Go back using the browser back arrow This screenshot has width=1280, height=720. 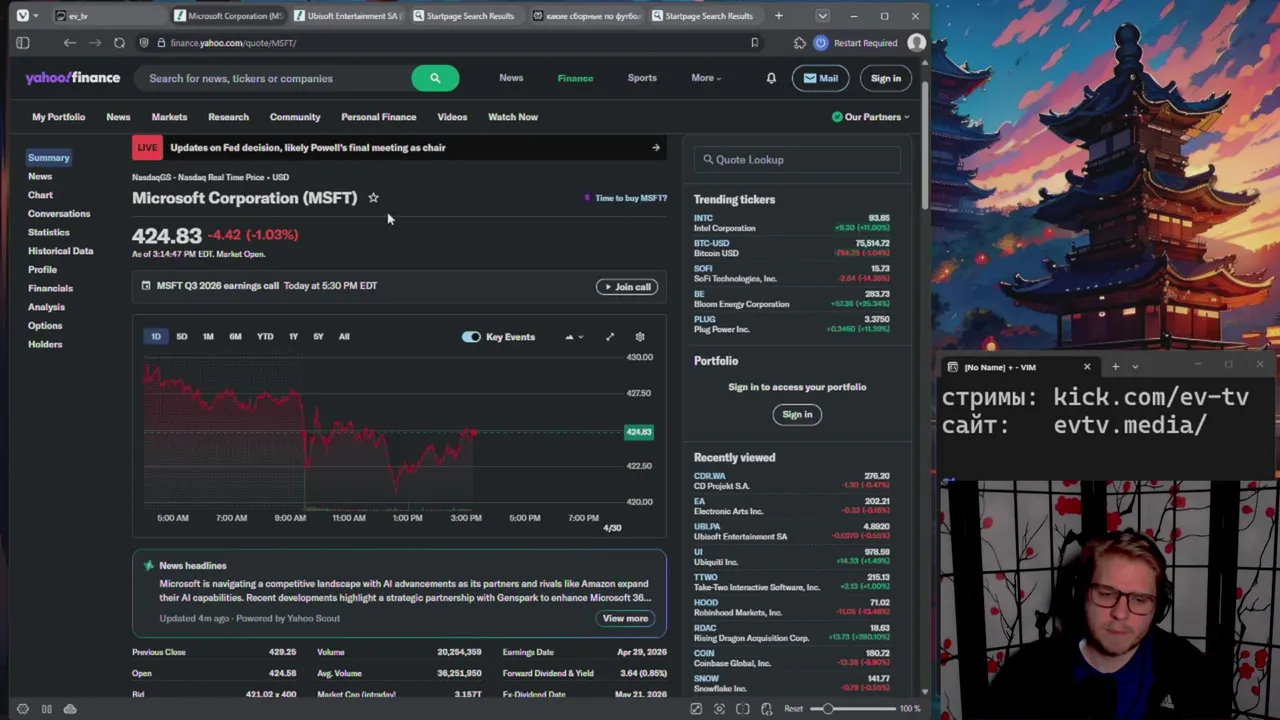click(x=69, y=43)
